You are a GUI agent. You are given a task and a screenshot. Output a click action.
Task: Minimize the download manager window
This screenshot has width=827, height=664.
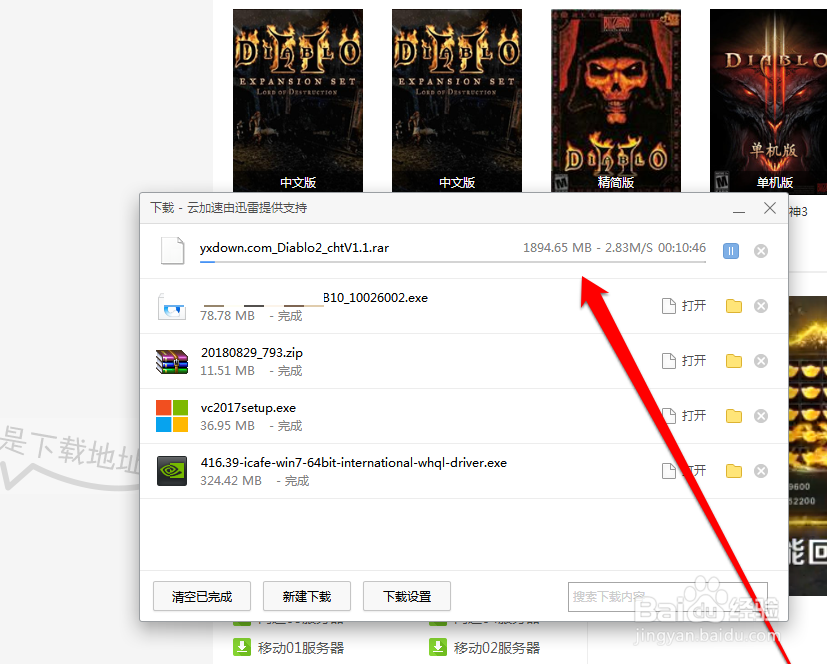(x=739, y=210)
